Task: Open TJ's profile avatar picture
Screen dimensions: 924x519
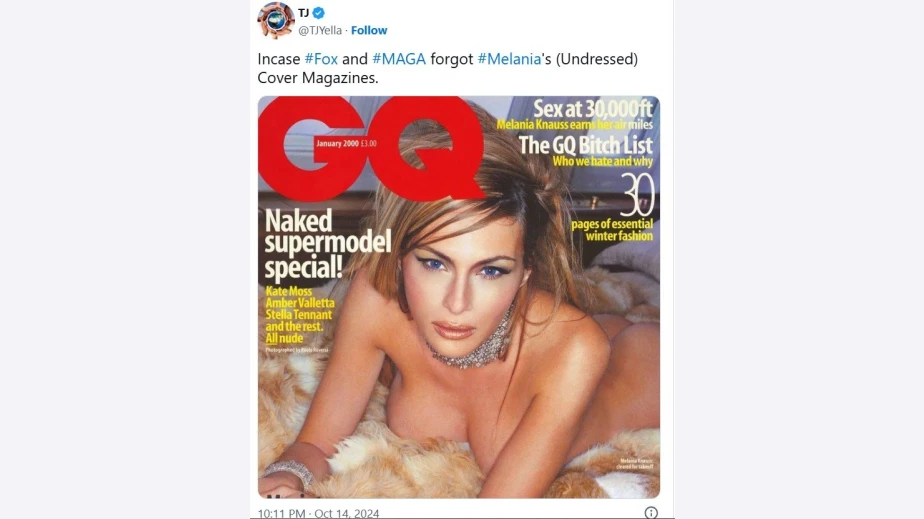Action: coord(276,21)
